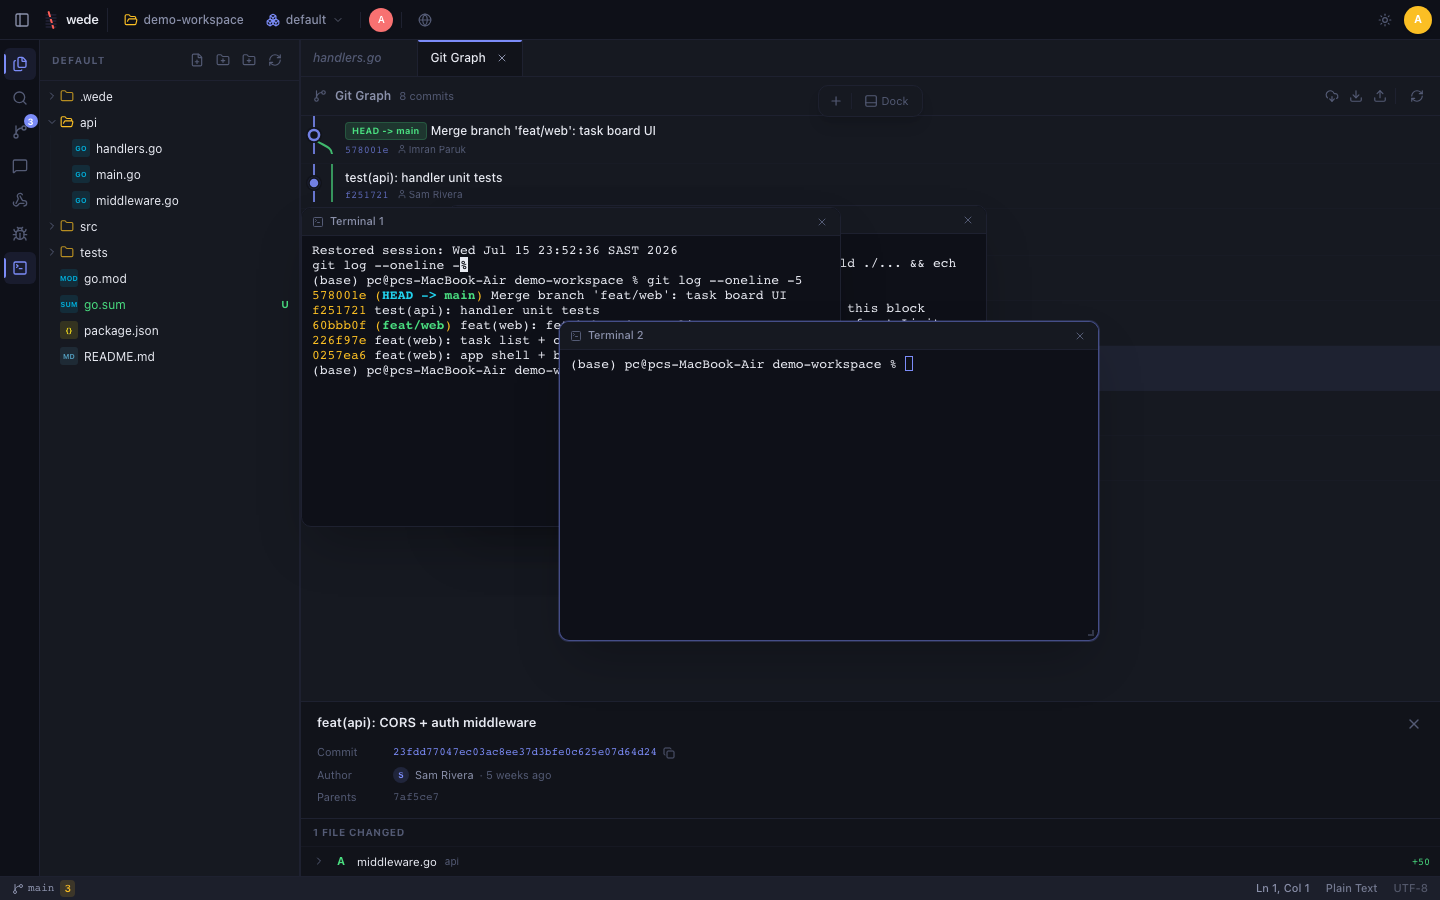The width and height of the screenshot is (1440, 900).
Task: Collapse the api folder
Action: coord(170,123)
